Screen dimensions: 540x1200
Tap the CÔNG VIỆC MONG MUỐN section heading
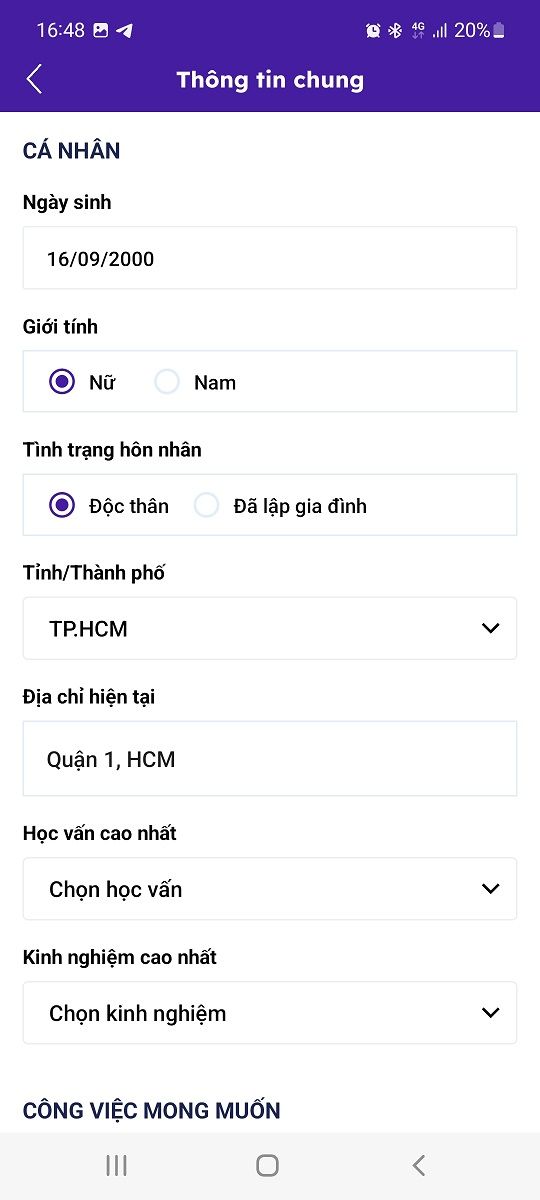152,1110
